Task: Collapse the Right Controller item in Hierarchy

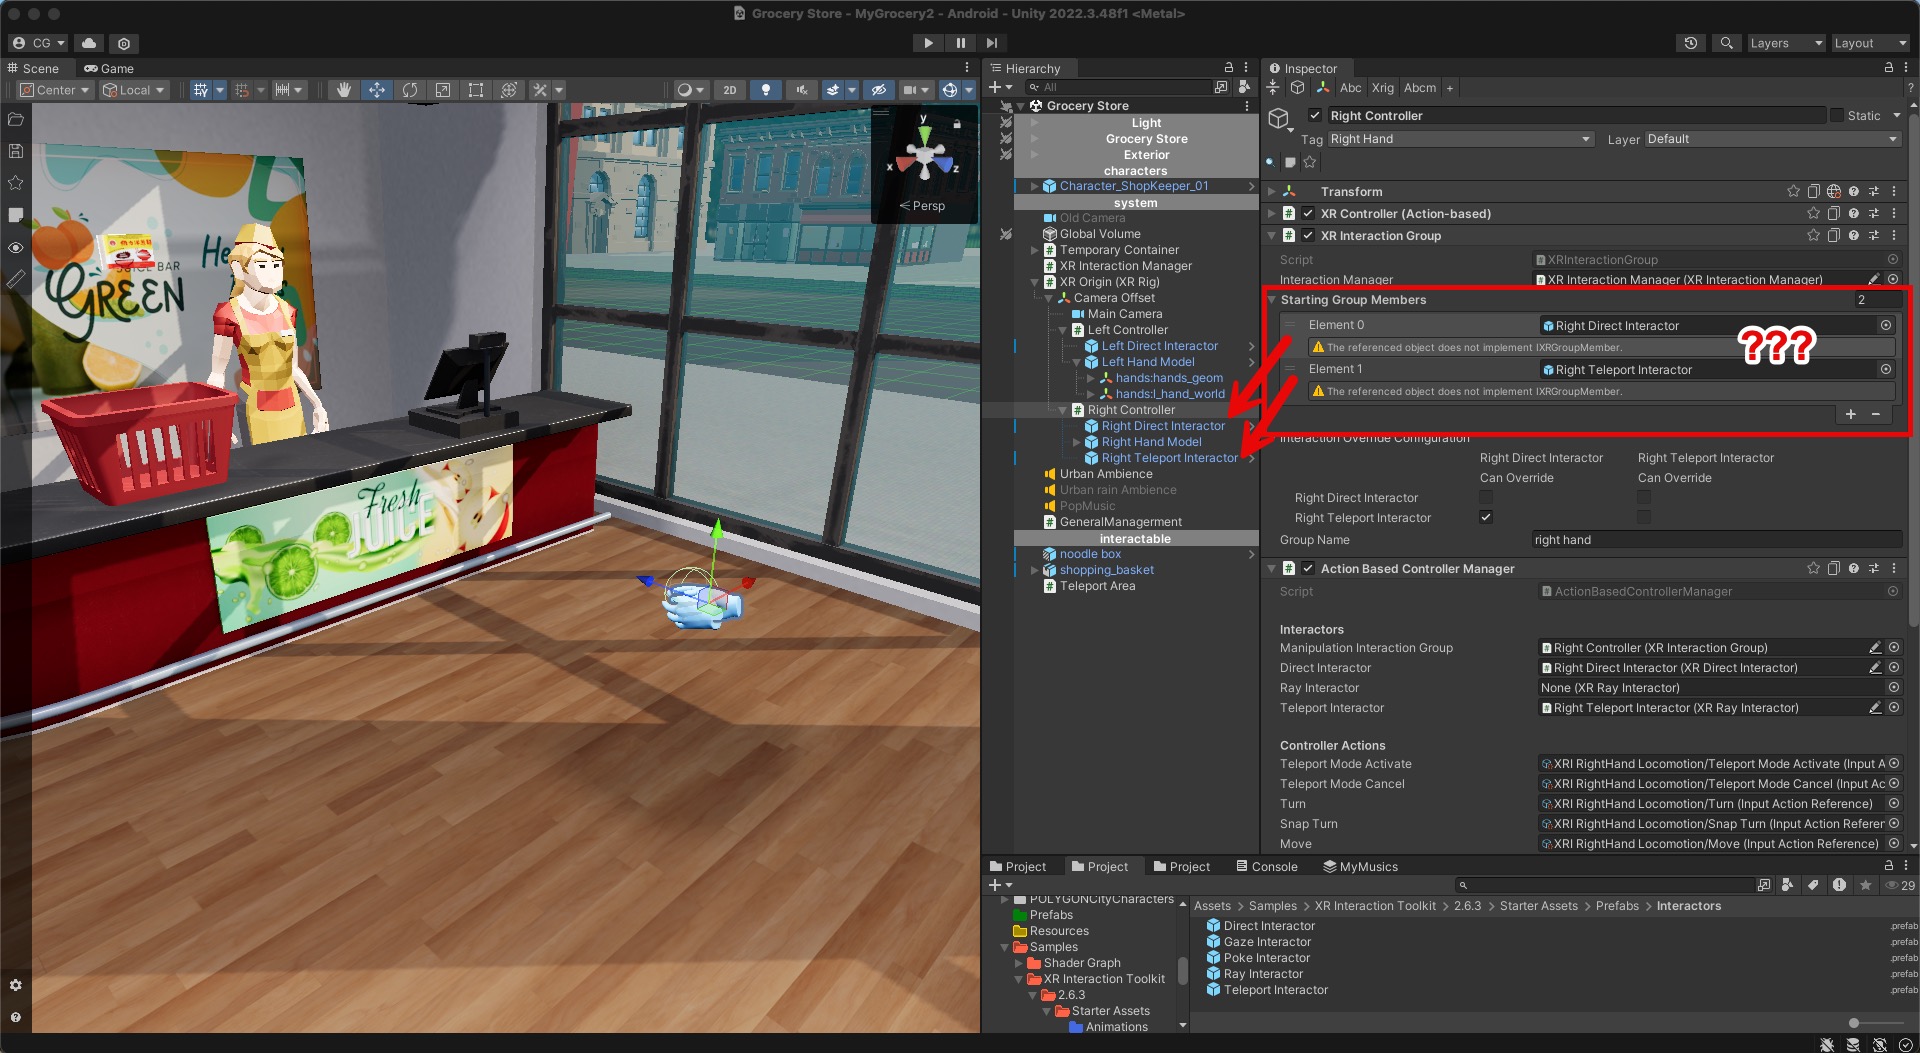Action: click(1061, 410)
